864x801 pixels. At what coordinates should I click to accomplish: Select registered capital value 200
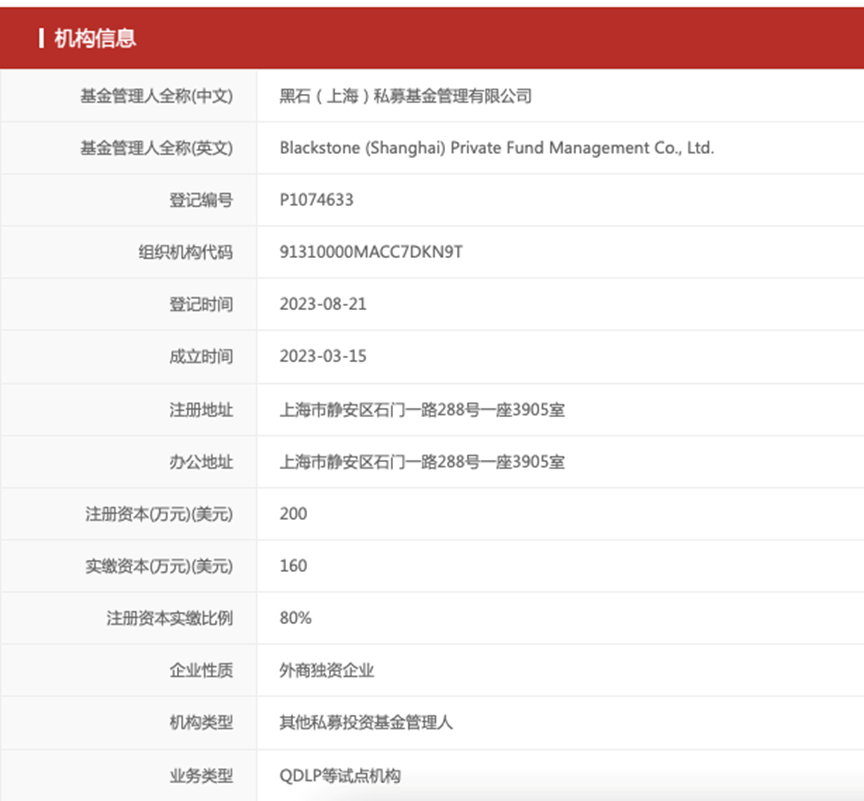[x=293, y=513]
